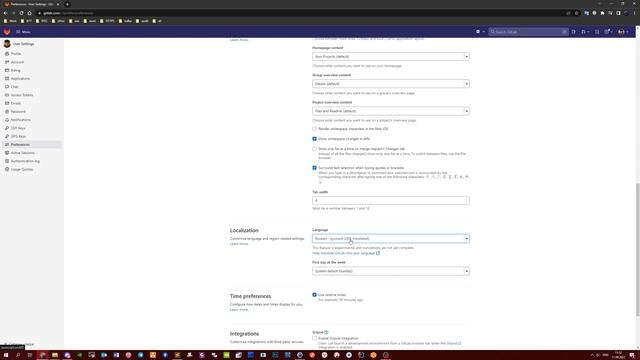Open the GitLab logo home link
The image size is (640, 360).
coord(7,32)
